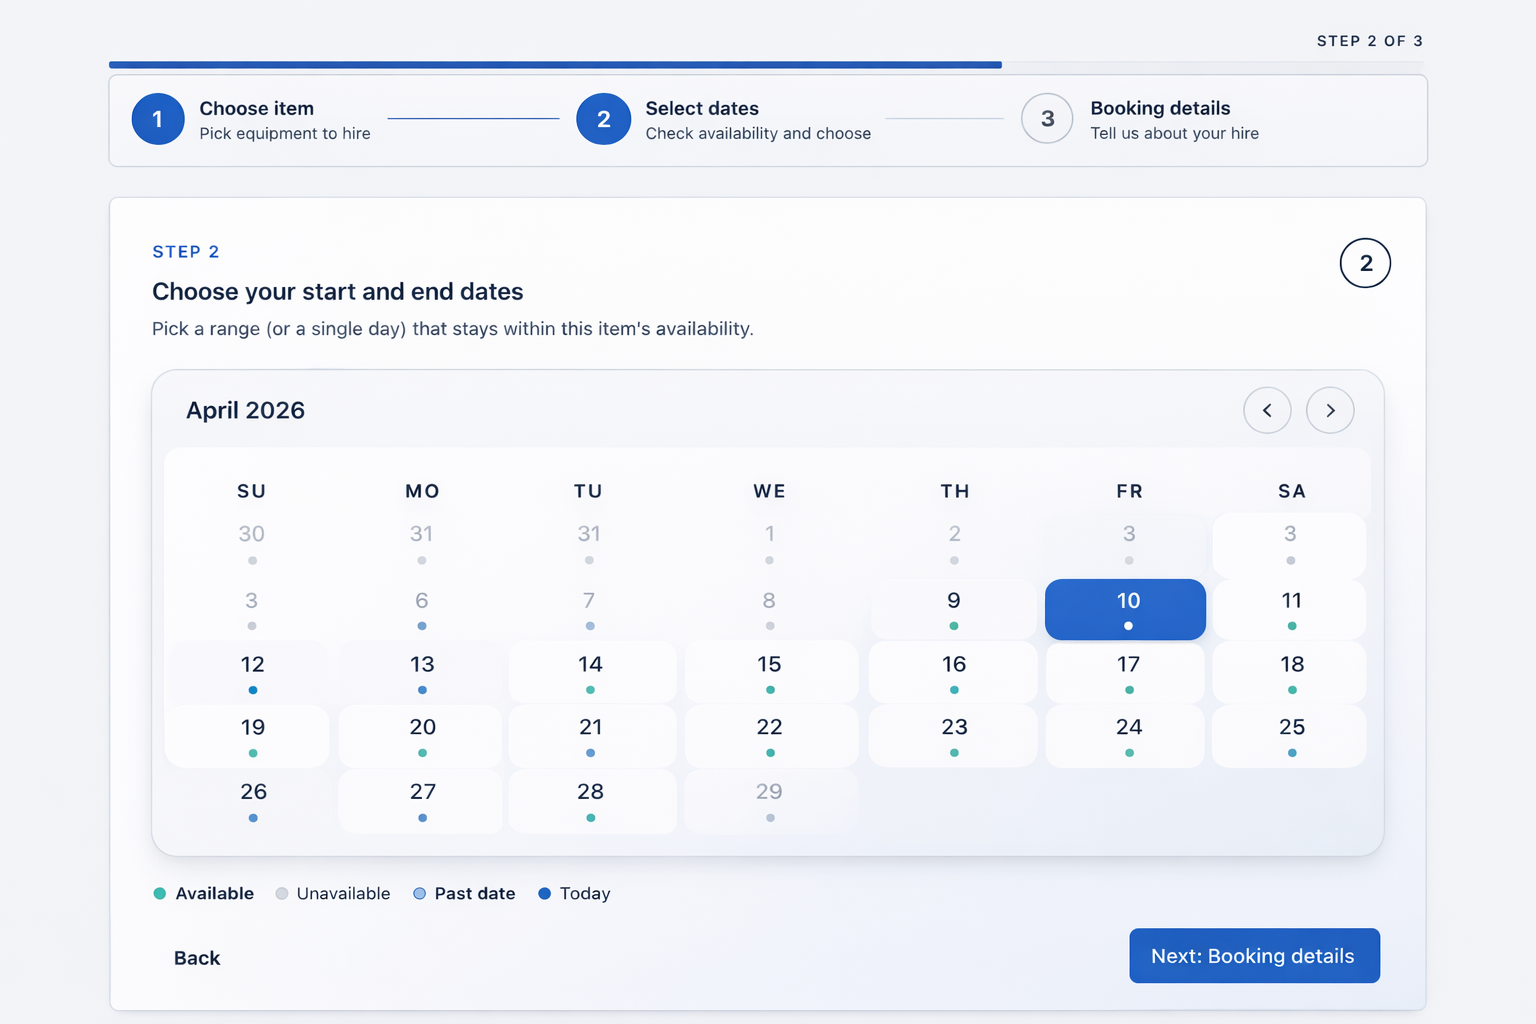Select April 28 on the calendar grid

pos(592,800)
